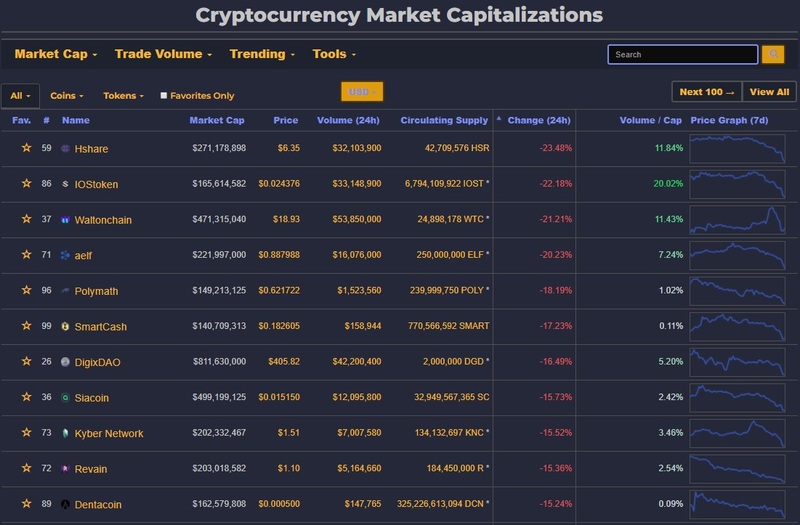This screenshot has width=800, height=525.
Task: Click the Siacoin coin logo icon
Action: tap(65, 397)
